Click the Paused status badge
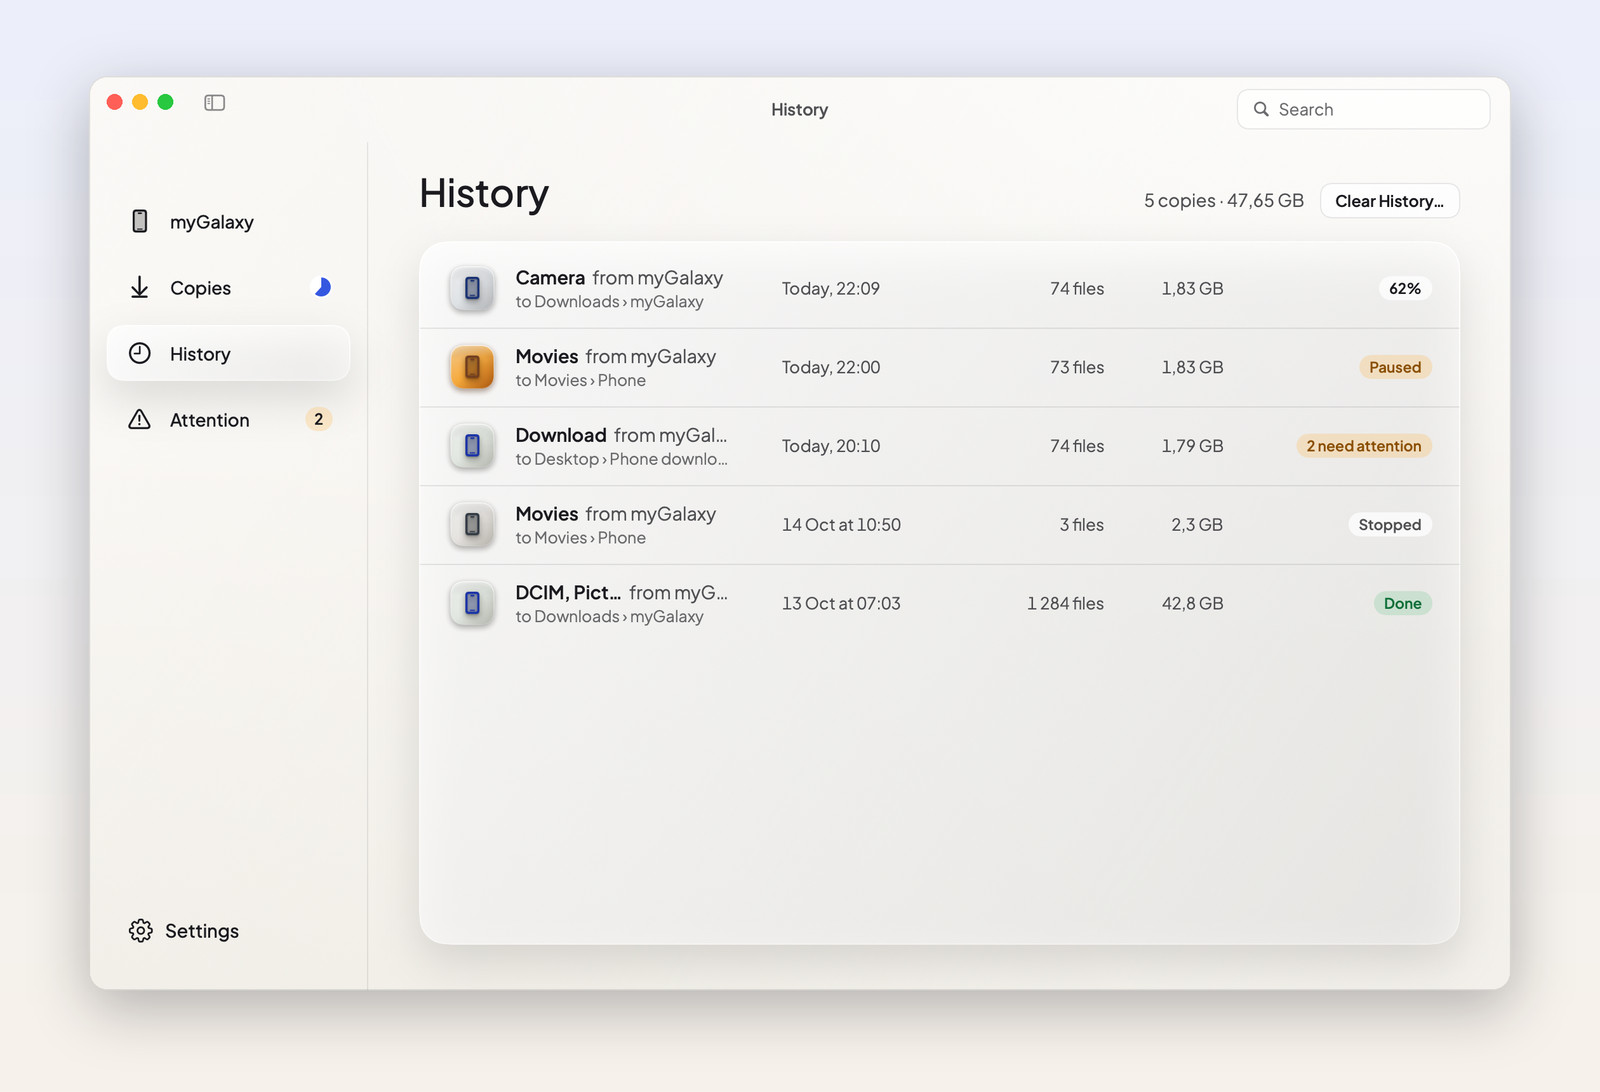This screenshot has height=1092, width=1600. (1394, 367)
